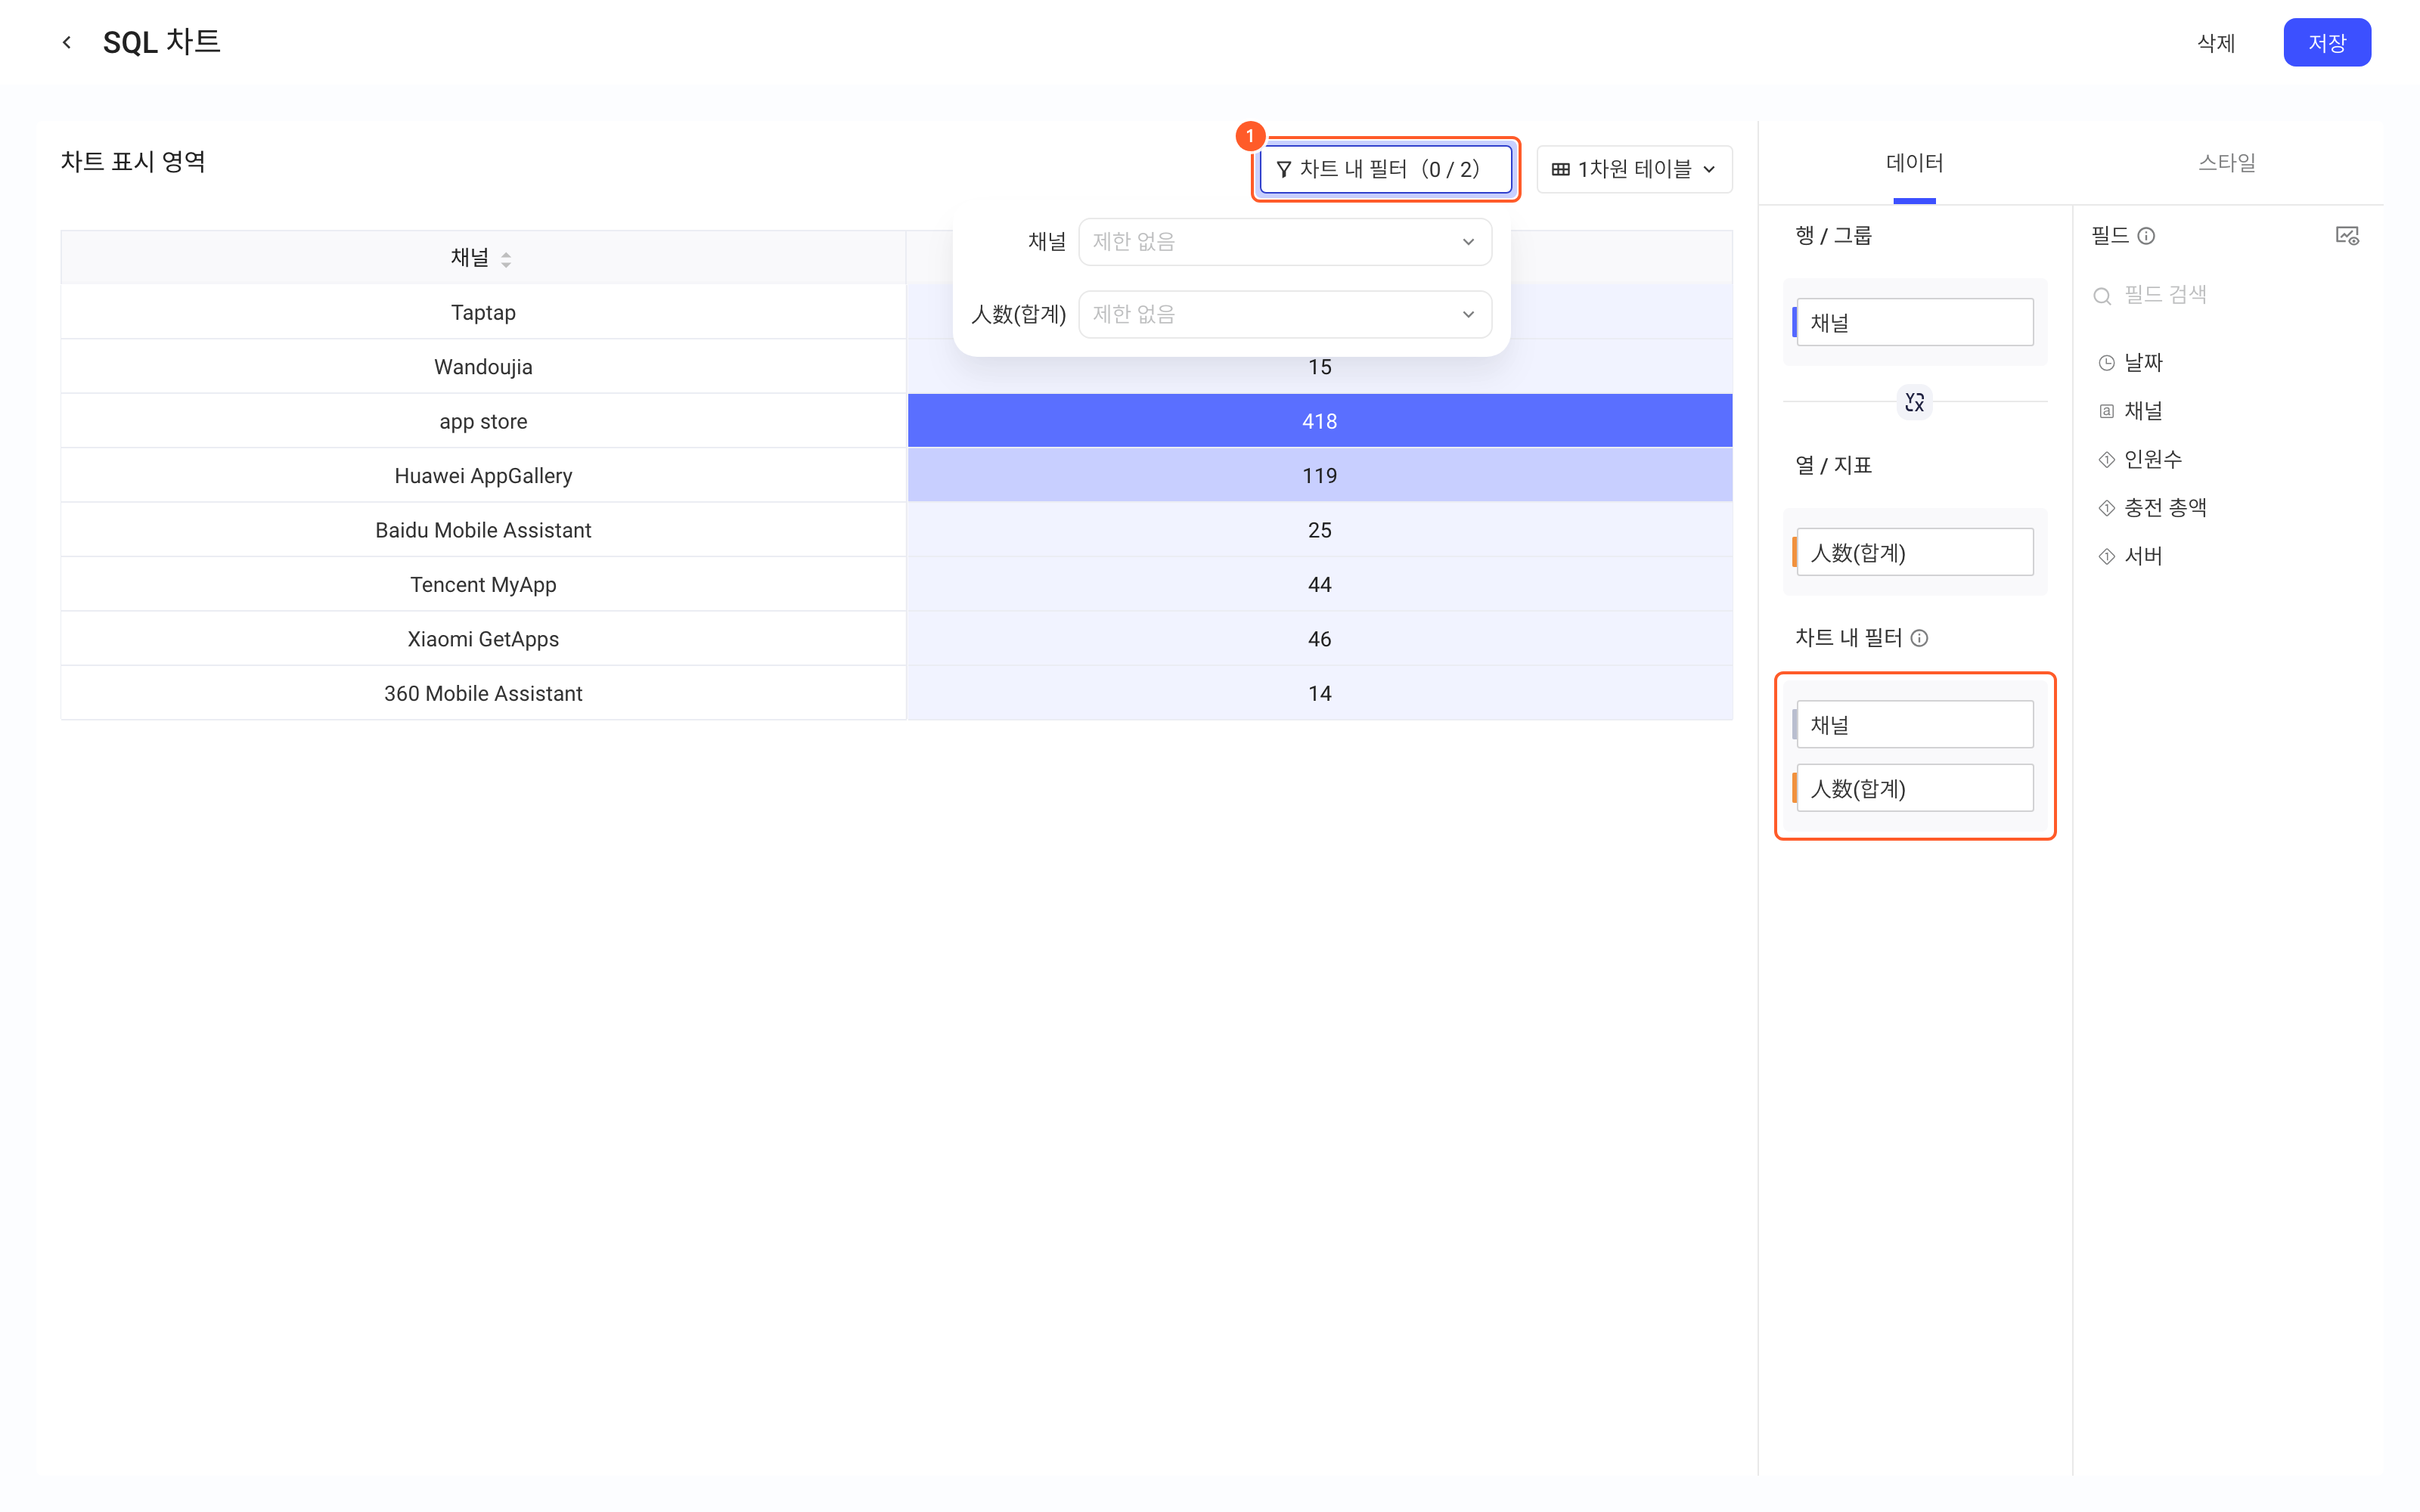Viewport: 2420px width, 1512px height.
Task: Open the 차트 내 필터 (0 / 2) button
Action: pyautogui.click(x=1385, y=169)
